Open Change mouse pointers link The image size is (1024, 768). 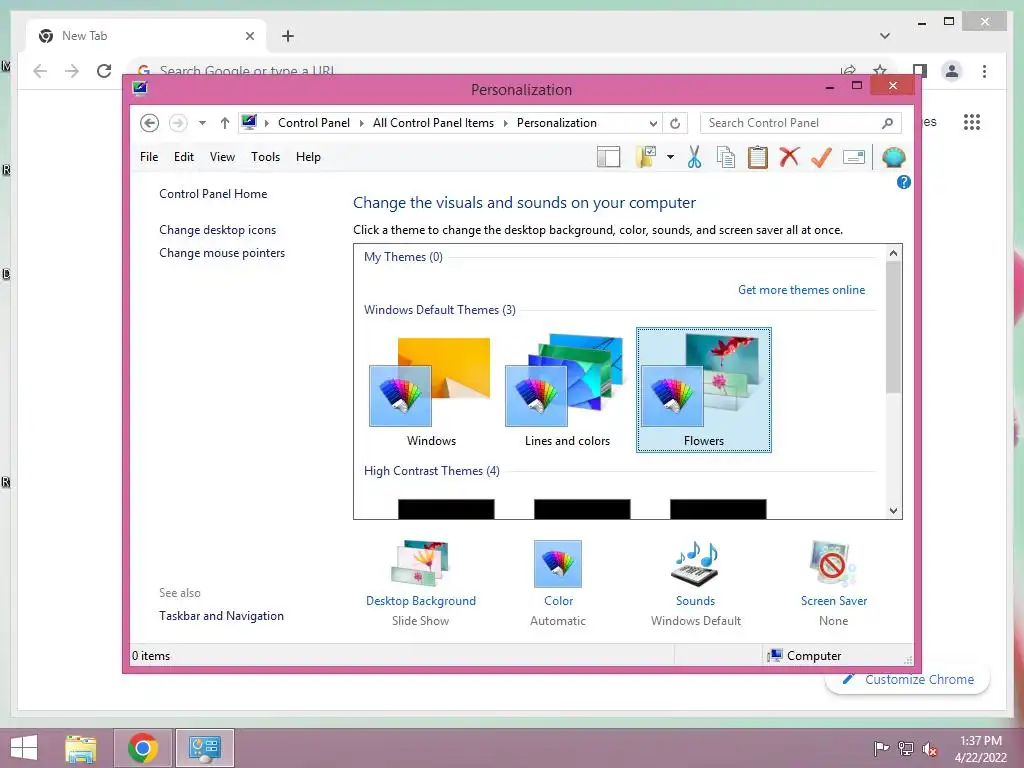(222, 253)
